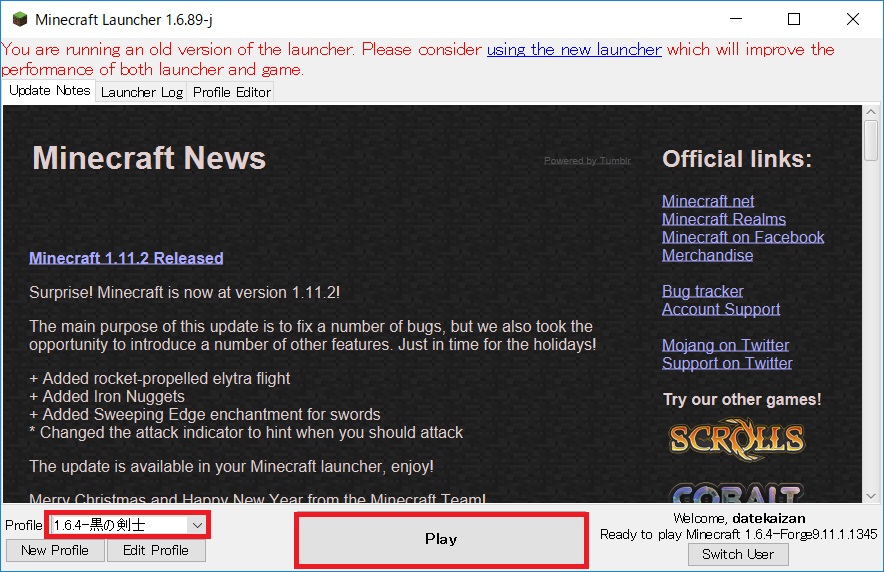This screenshot has height=572, width=884.
Task: Open the Minecraft.net link
Action: point(708,201)
